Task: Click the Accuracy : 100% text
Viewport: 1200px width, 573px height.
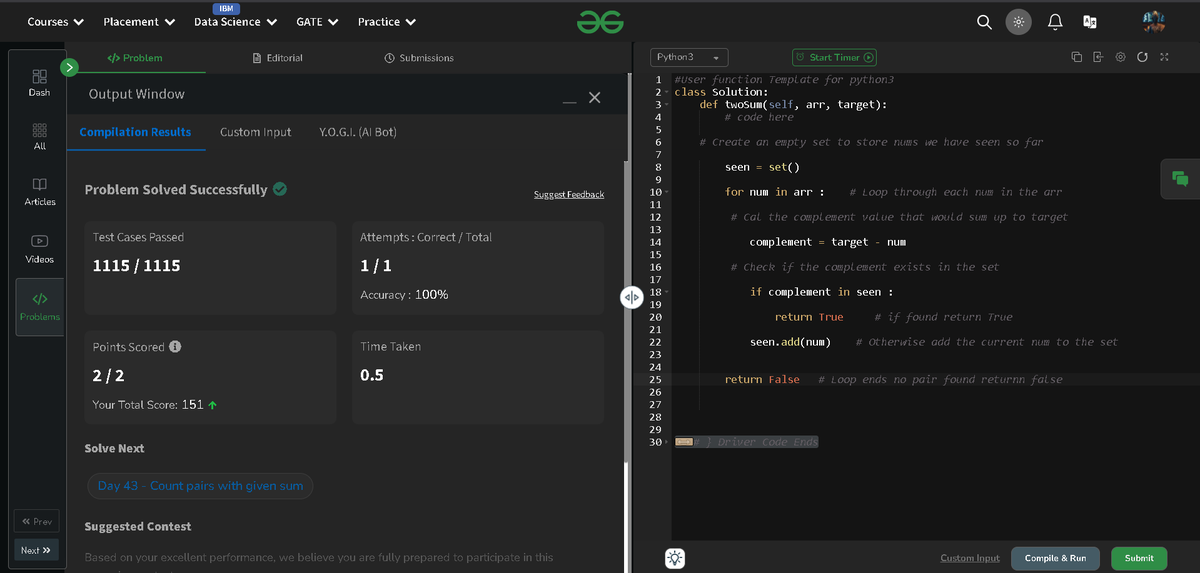Action: (x=404, y=295)
